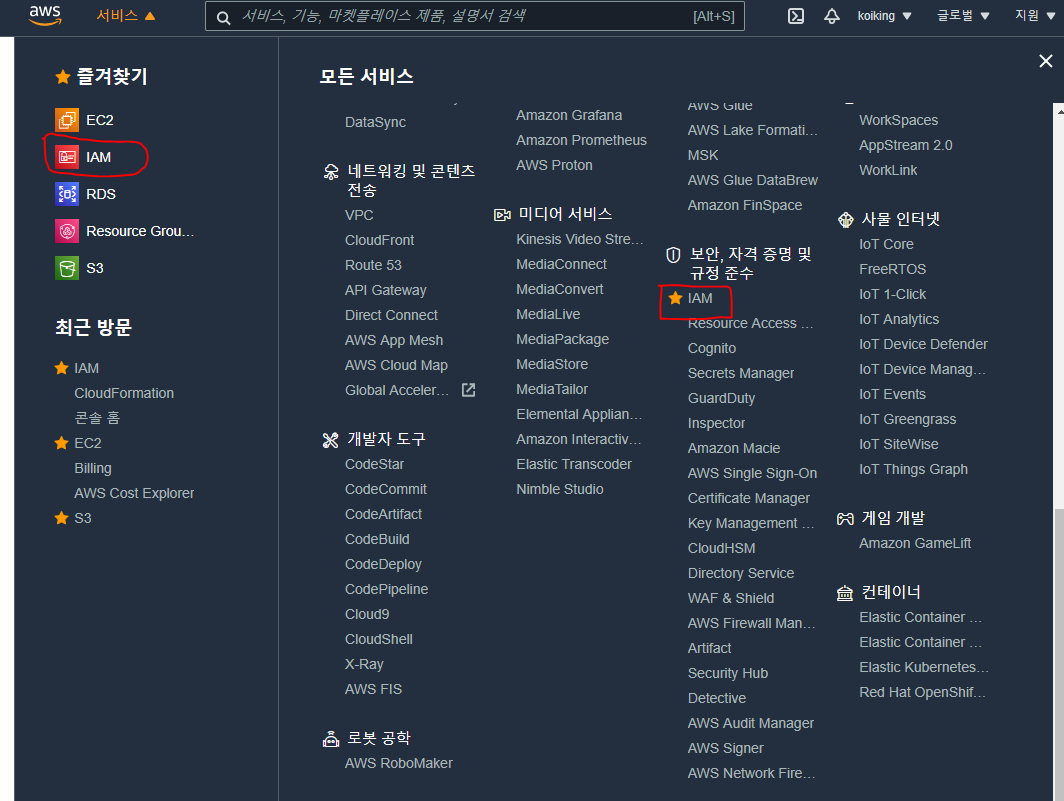This screenshot has width=1064, height=801.
Task: Open AWS Glue DataBrew service
Action: click(x=753, y=181)
